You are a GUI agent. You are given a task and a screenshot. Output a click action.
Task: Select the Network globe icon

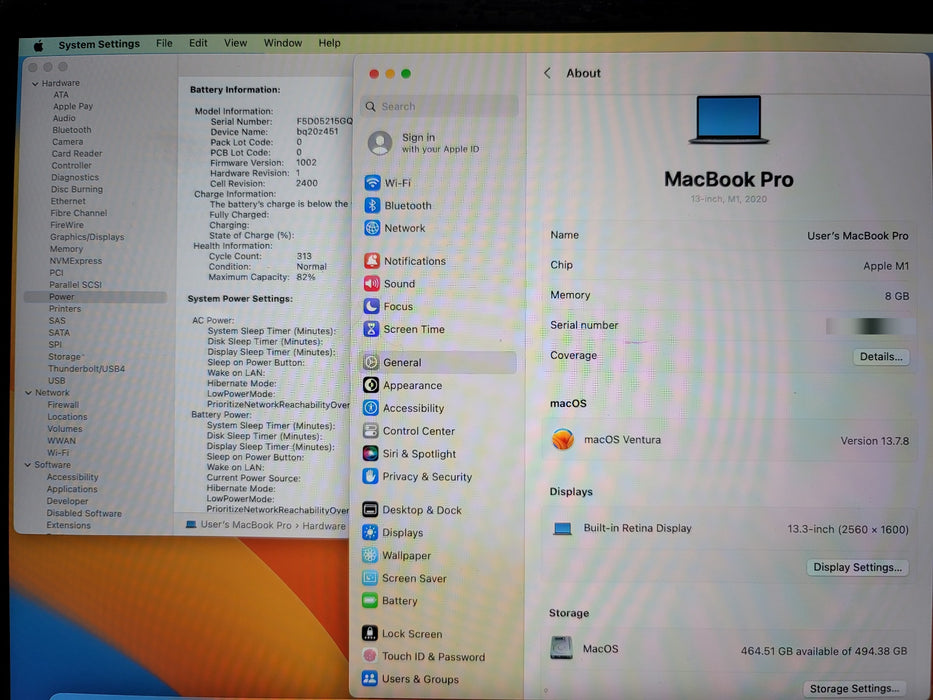[x=372, y=228]
